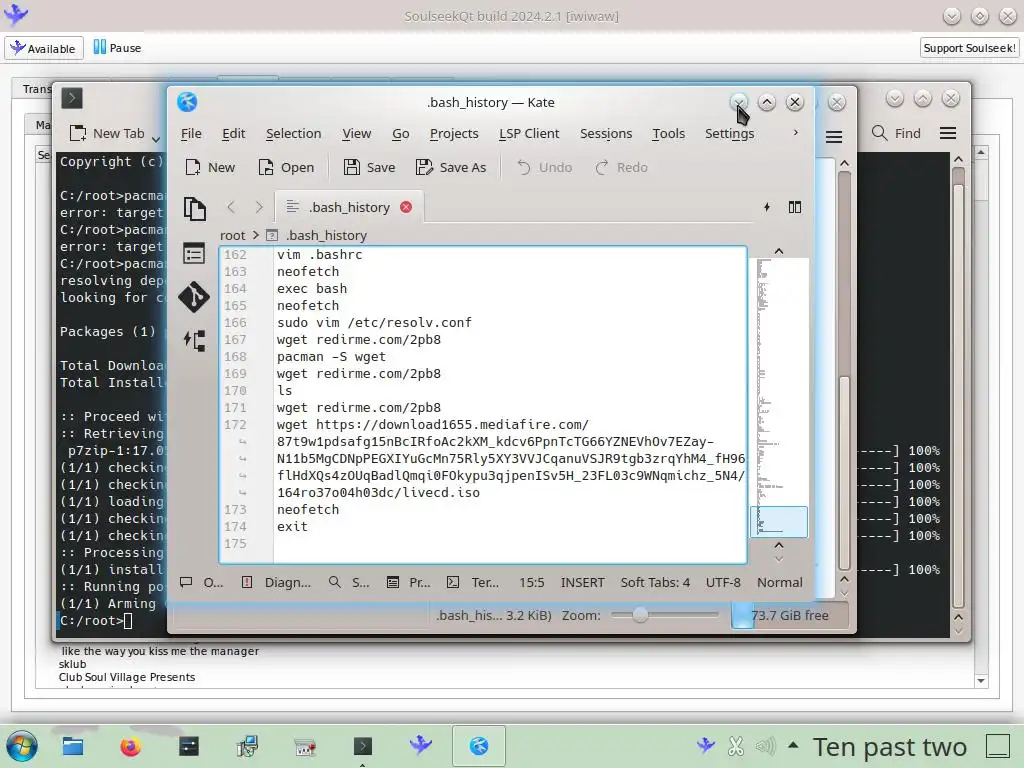Screen dimensions: 1024x768
Task: Open the Projects menu in Kate
Action: (x=454, y=133)
